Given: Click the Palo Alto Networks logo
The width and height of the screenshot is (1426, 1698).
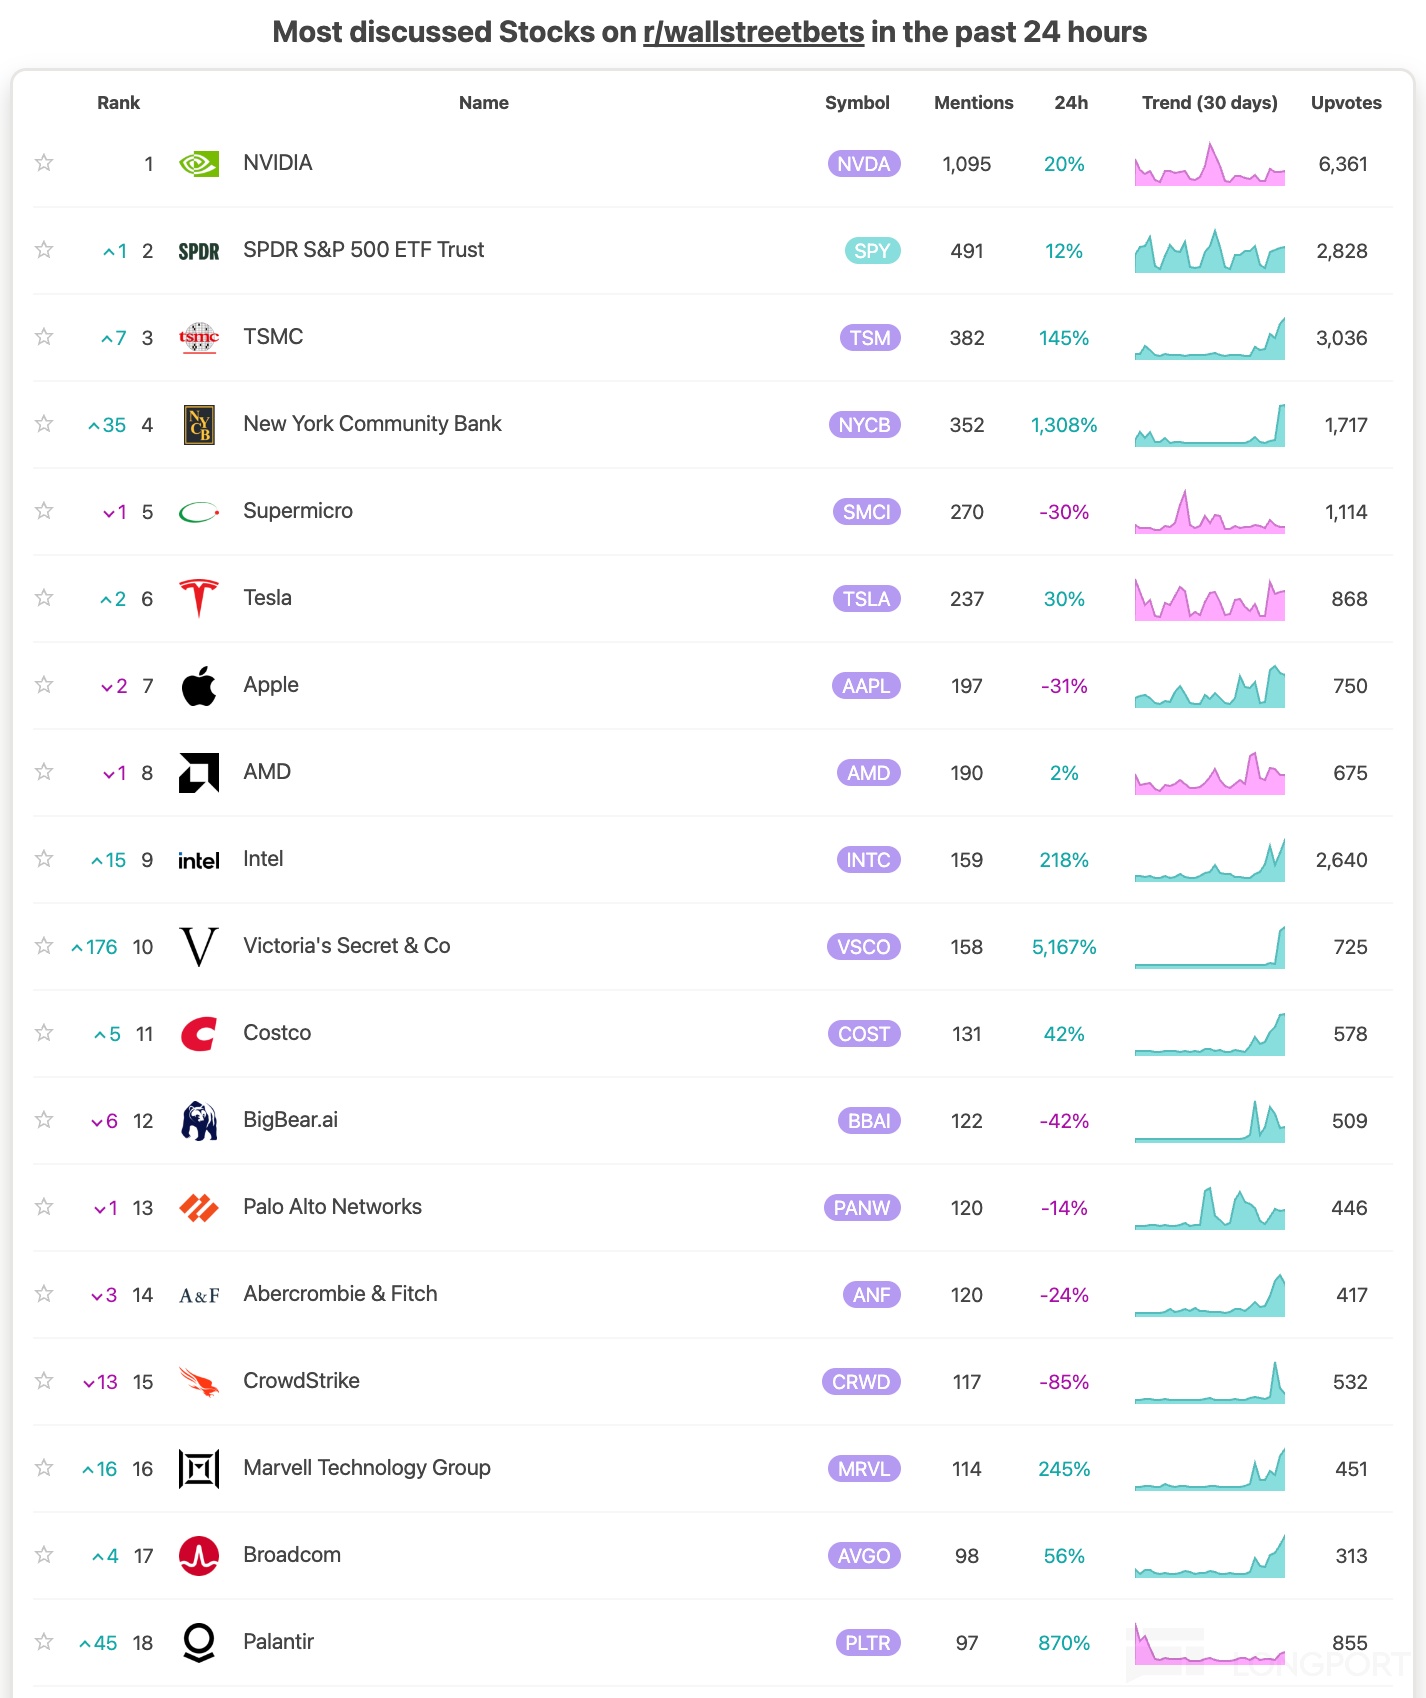Looking at the screenshot, I should 198,1208.
